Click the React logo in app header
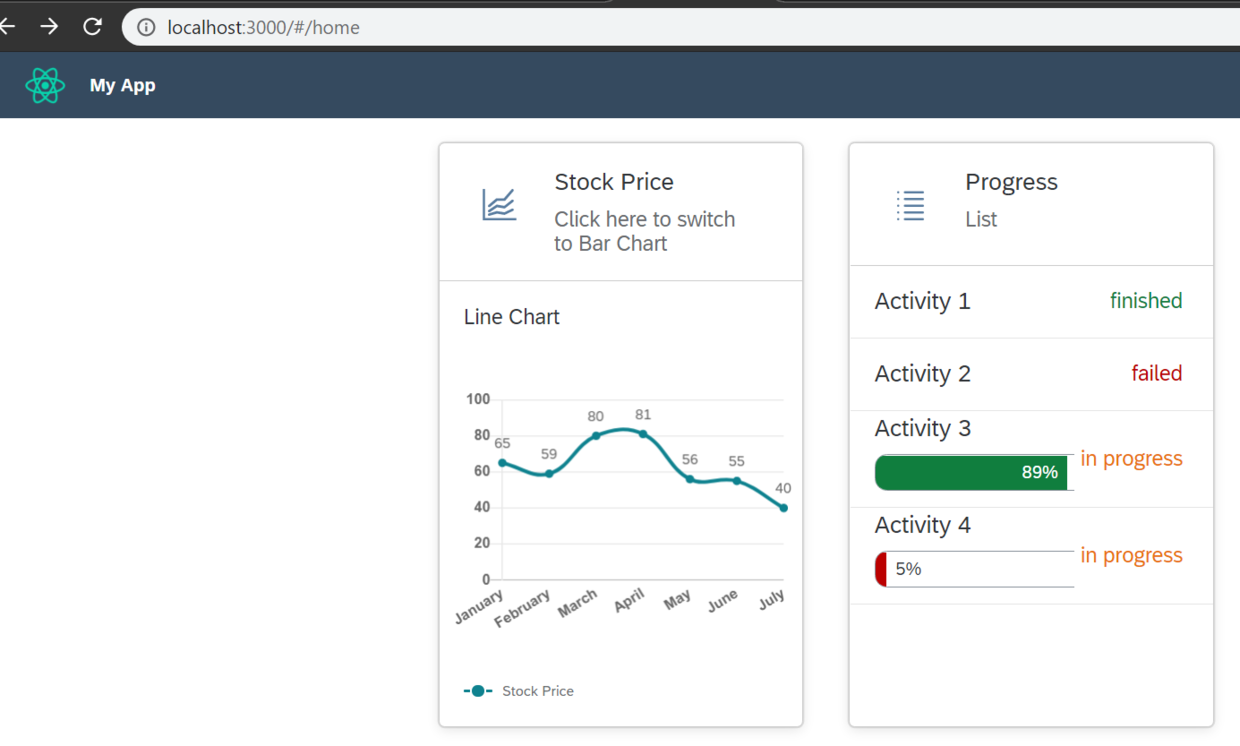 [45, 86]
